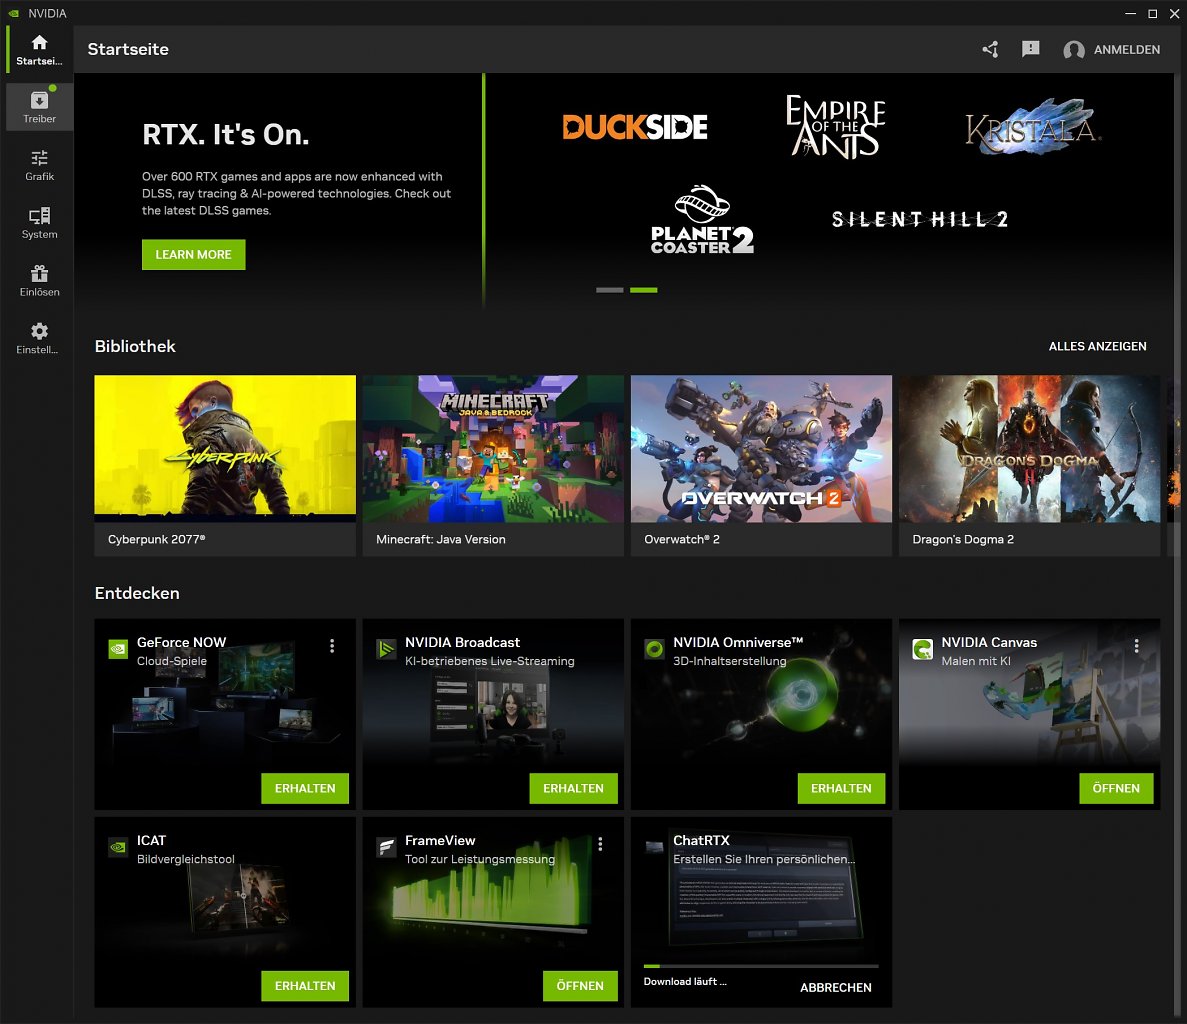
Task: Click the ANMELDEN sign-in button
Action: pos(1126,49)
